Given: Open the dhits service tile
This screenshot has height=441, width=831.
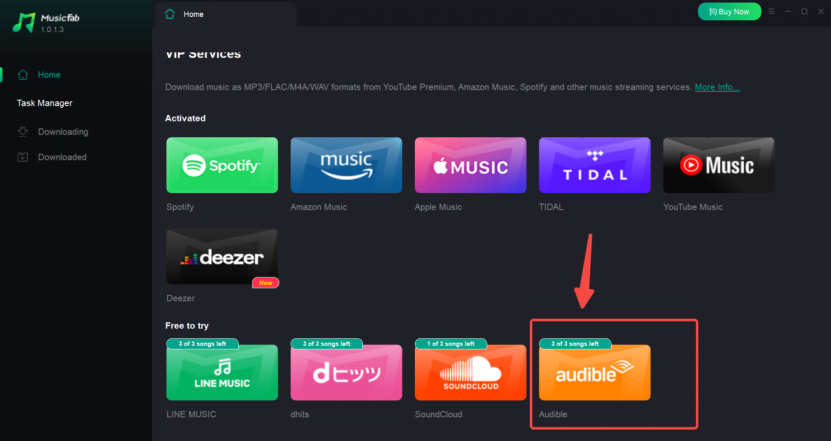Looking at the screenshot, I should point(346,373).
